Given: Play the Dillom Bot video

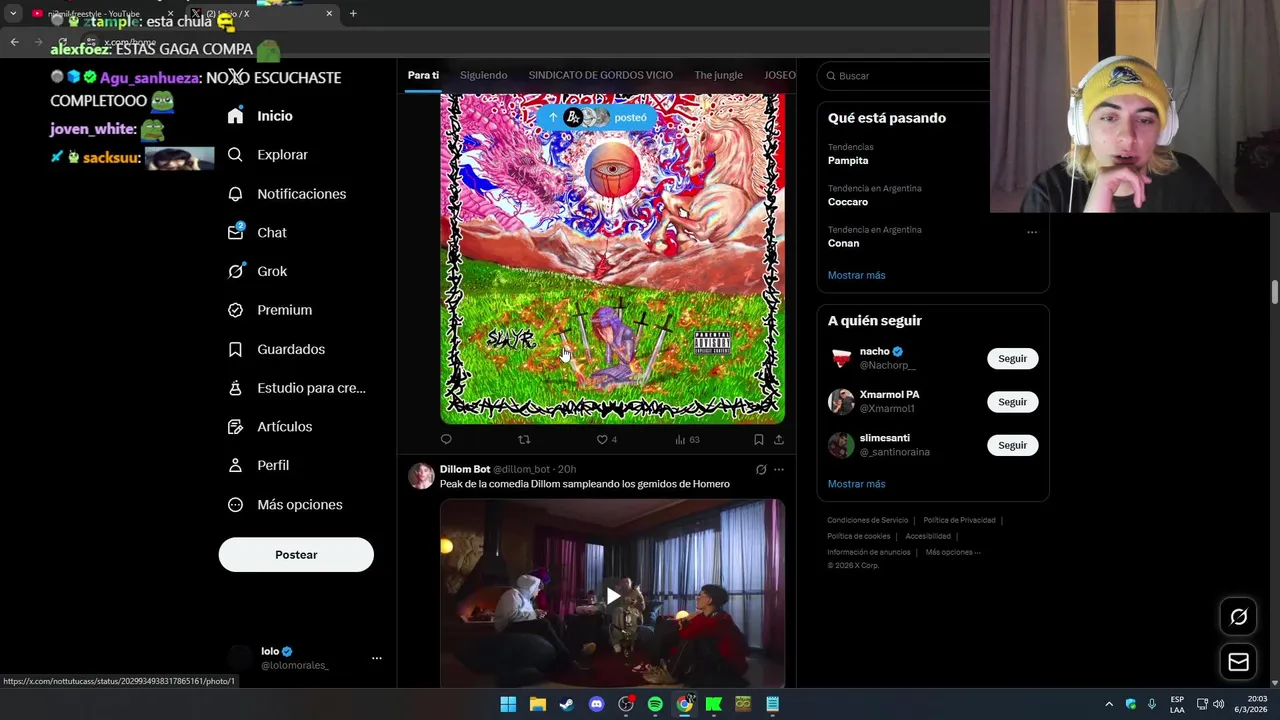Looking at the screenshot, I should 613,596.
